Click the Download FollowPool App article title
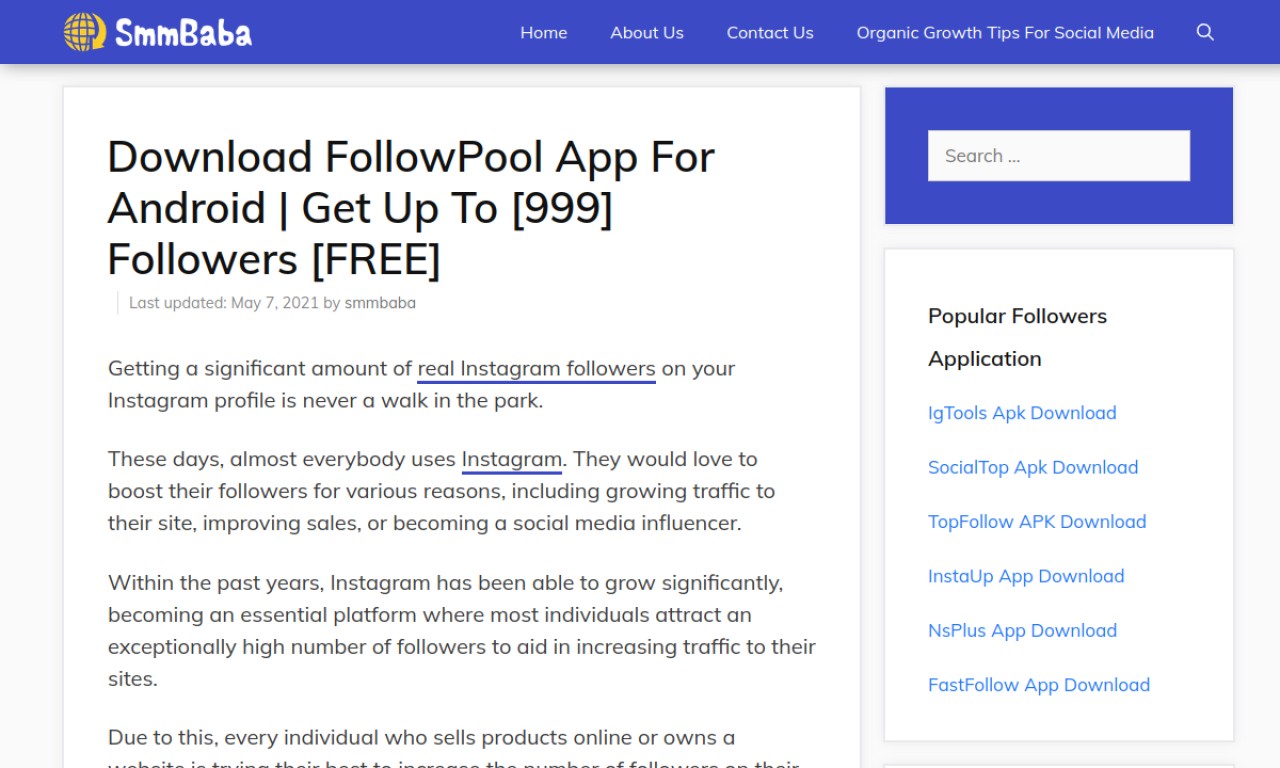This screenshot has height=768, width=1280. 411,208
